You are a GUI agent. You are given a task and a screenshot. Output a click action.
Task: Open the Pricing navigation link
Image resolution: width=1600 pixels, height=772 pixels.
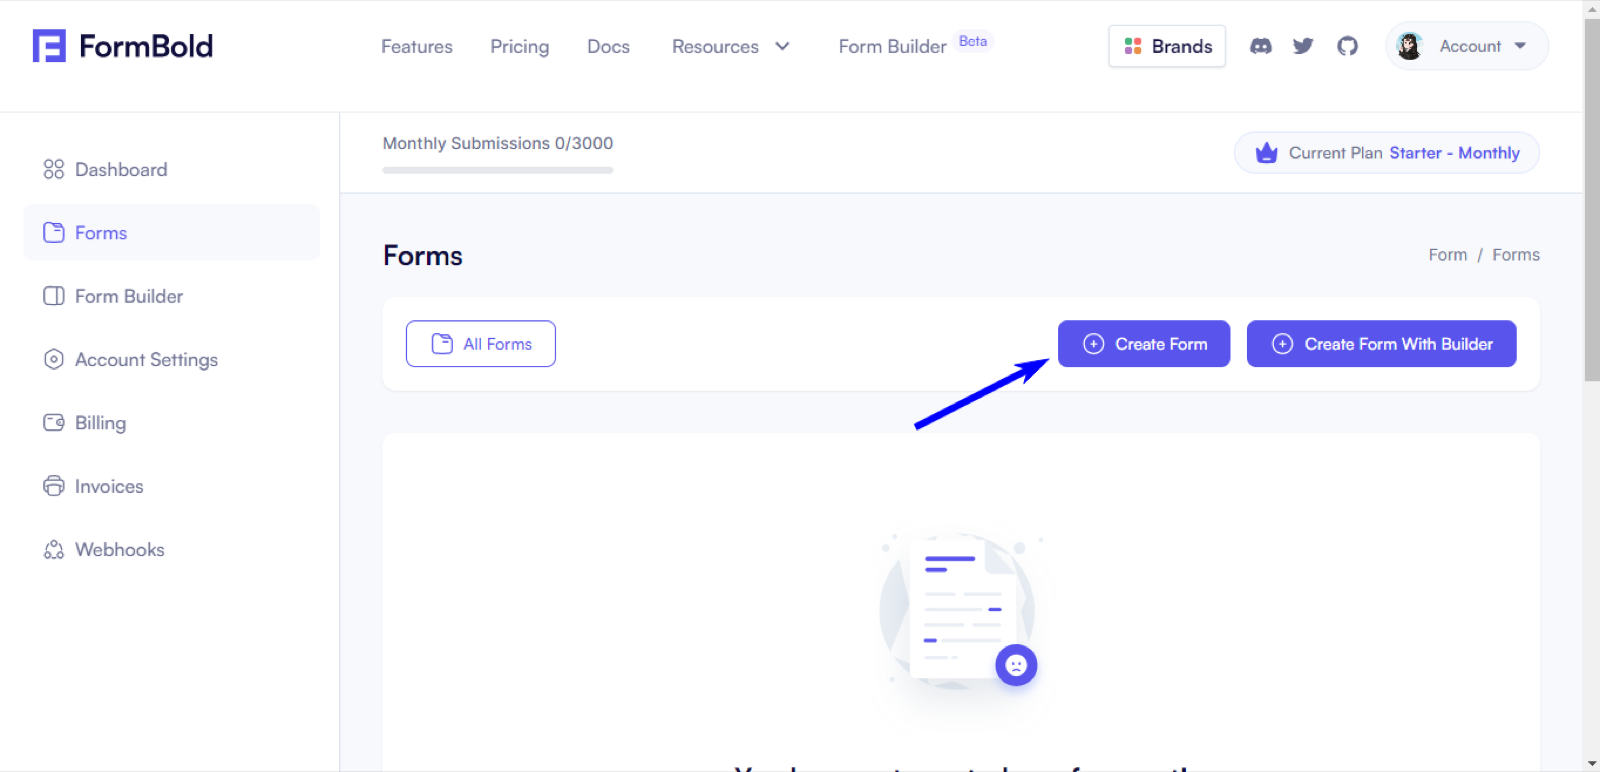click(520, 47)
